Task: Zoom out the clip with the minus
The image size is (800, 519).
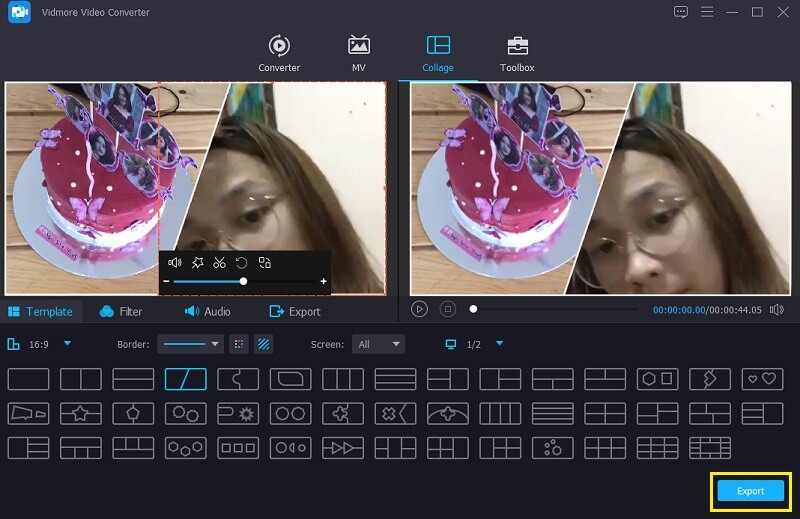Action: [166, 281]
